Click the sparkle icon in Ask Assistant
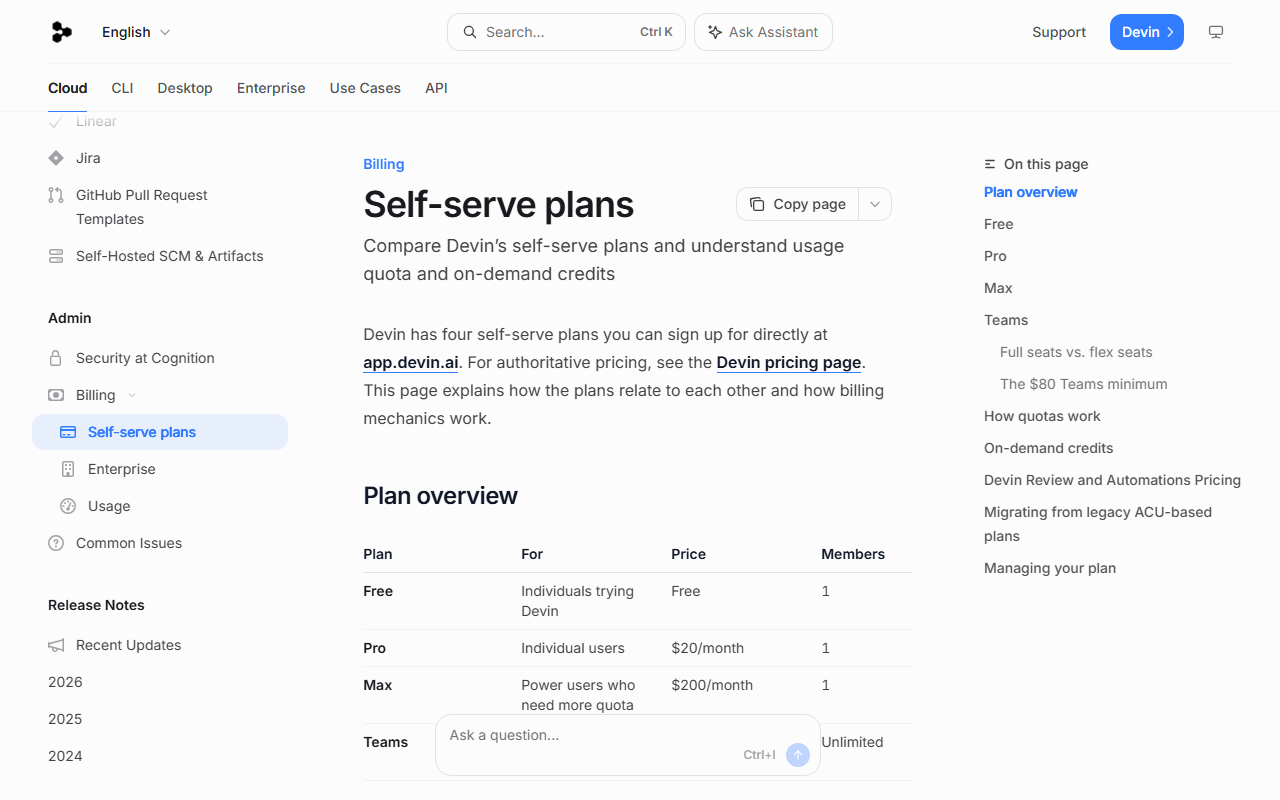 tap(715, 32)
